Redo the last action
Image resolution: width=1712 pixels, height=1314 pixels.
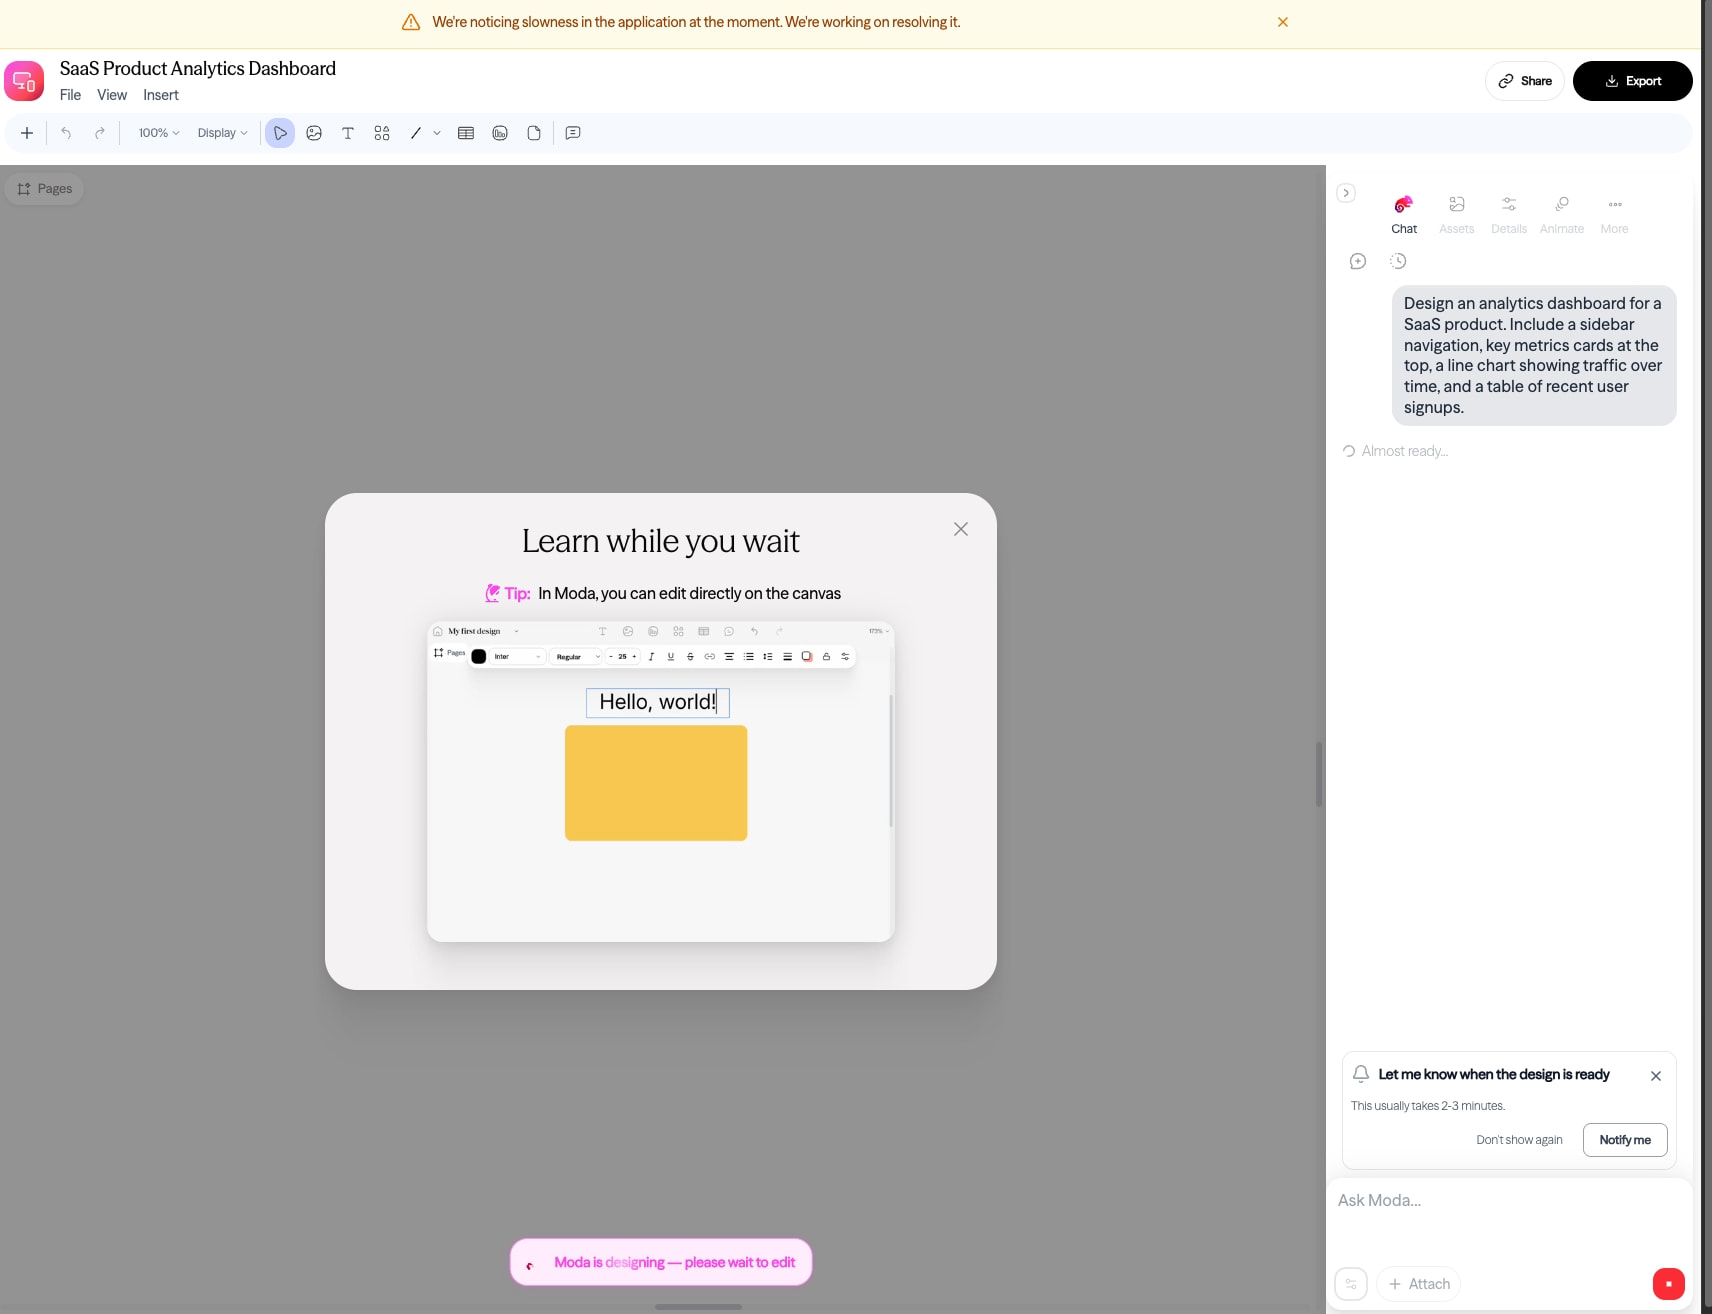(100, 133)
